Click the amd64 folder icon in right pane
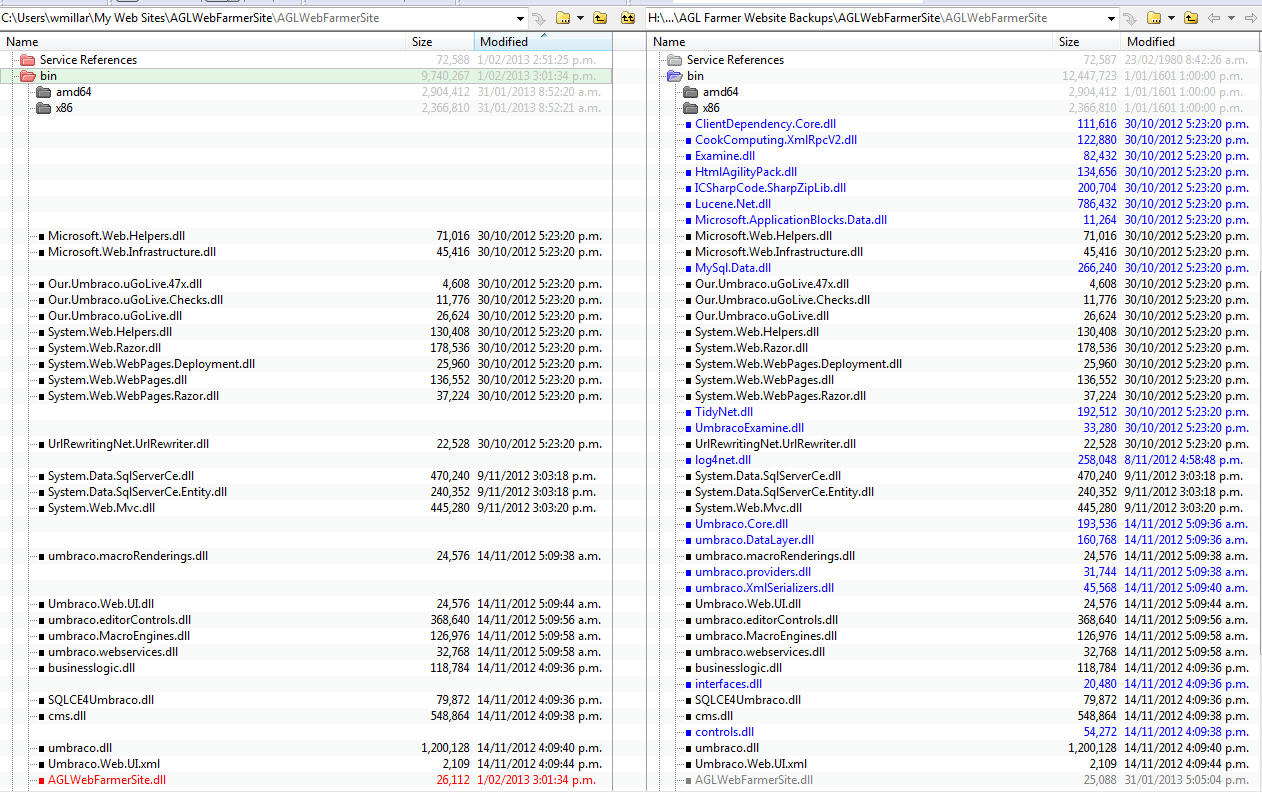The width and height of the screenshot is (1262, 792). tap(691, 92)
